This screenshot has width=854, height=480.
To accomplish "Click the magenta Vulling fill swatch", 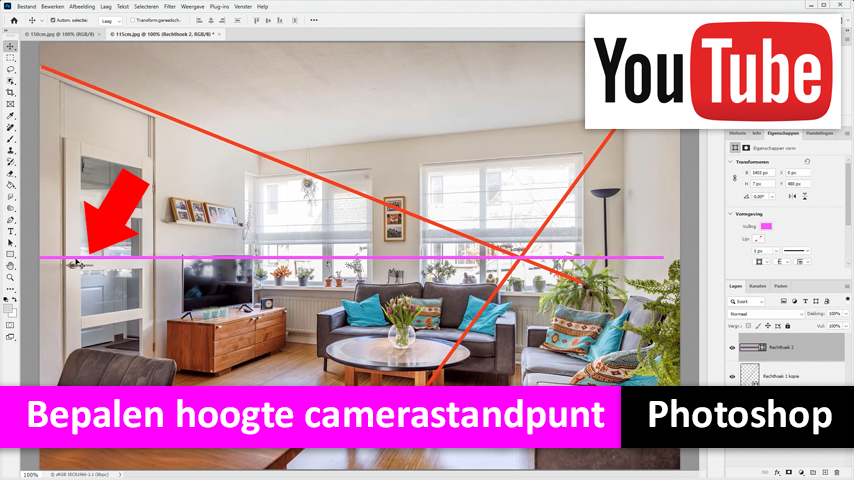I will point(766,227).
